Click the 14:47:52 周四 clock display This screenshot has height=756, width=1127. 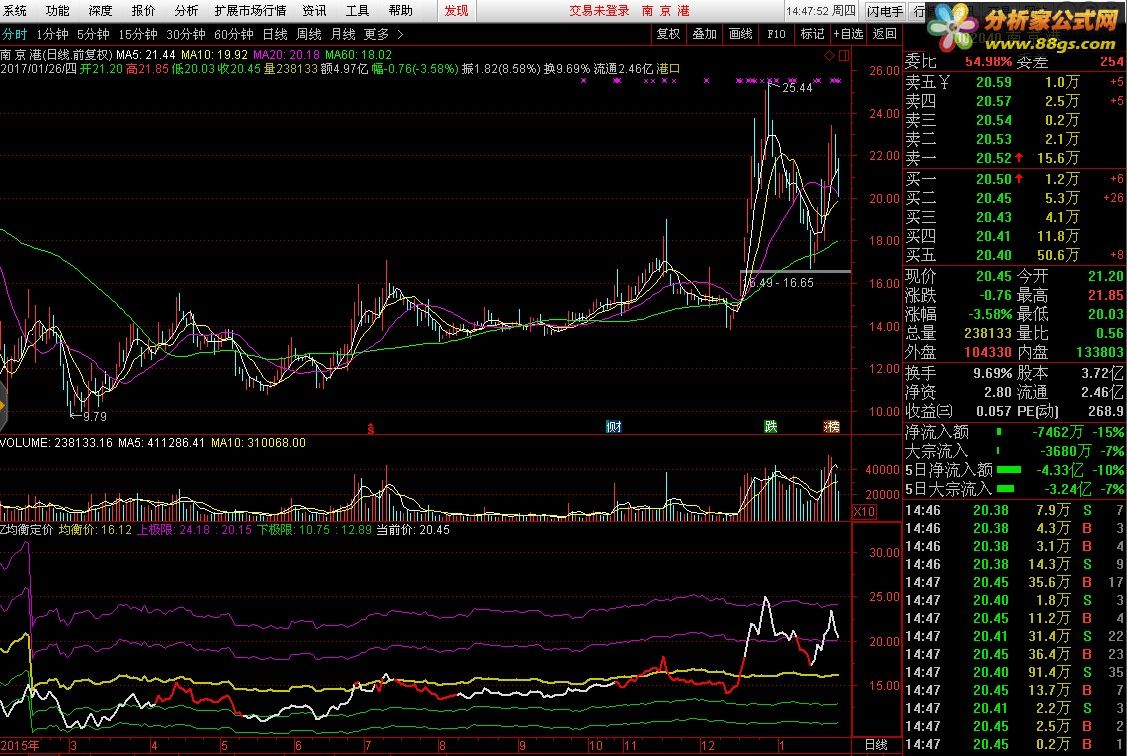coord(821,11)
